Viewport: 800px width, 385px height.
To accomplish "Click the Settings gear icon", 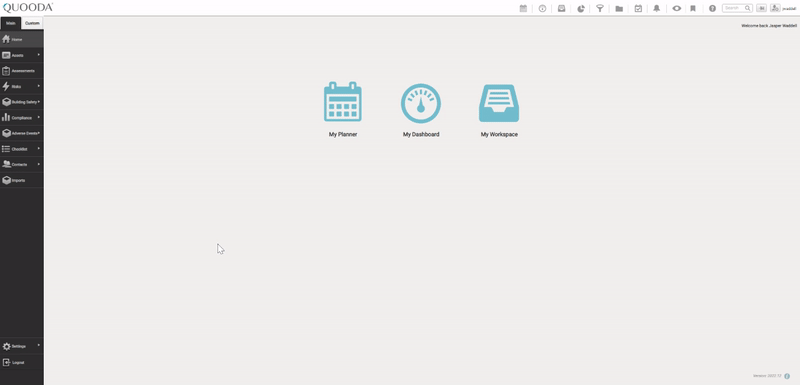I will click(x=6, y=346).
